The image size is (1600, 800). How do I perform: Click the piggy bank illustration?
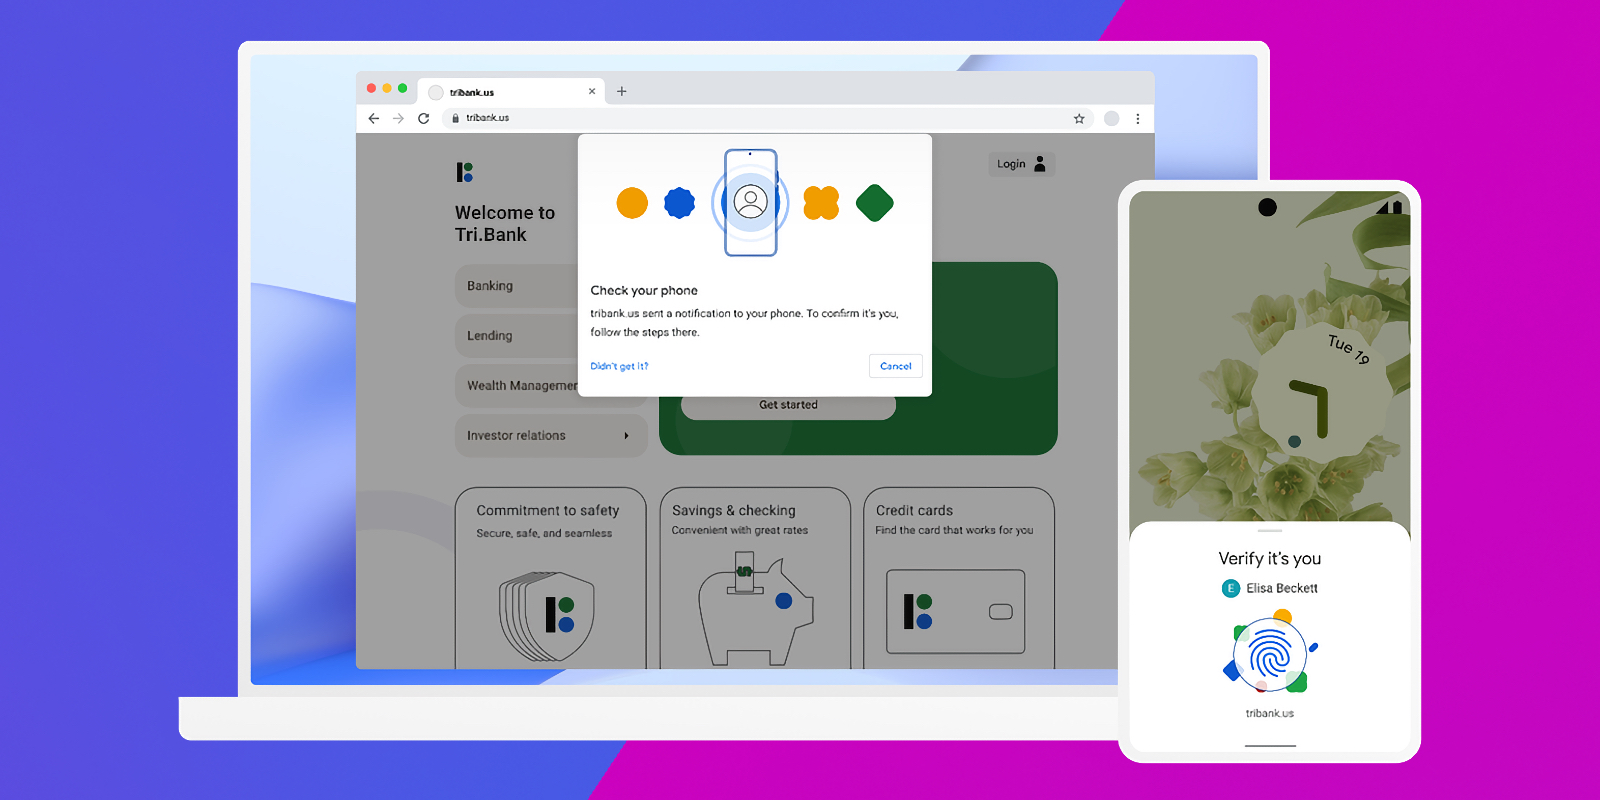(x=755, y=611)
